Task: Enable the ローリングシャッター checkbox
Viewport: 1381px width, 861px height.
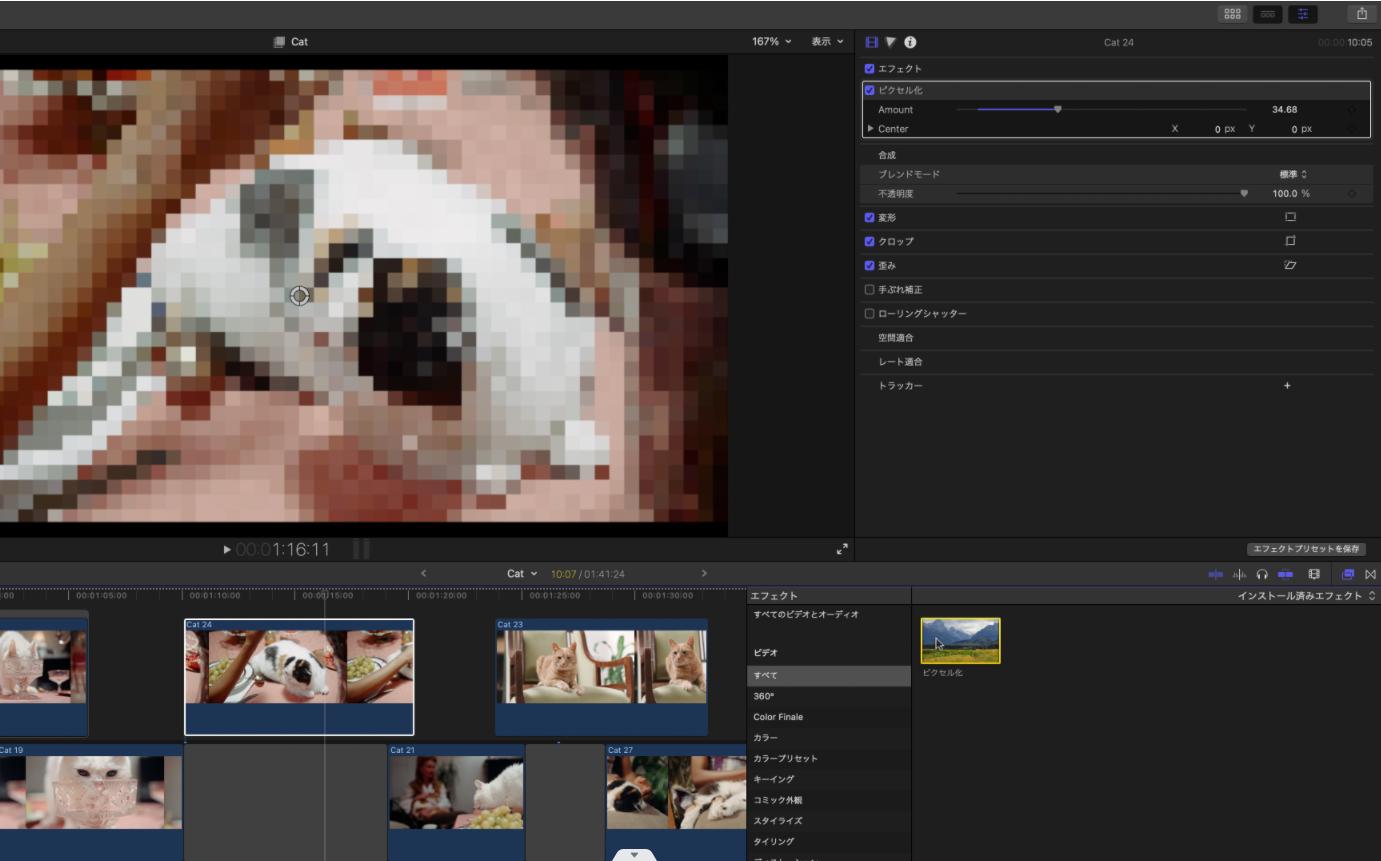Action: (x=869, y=314)
